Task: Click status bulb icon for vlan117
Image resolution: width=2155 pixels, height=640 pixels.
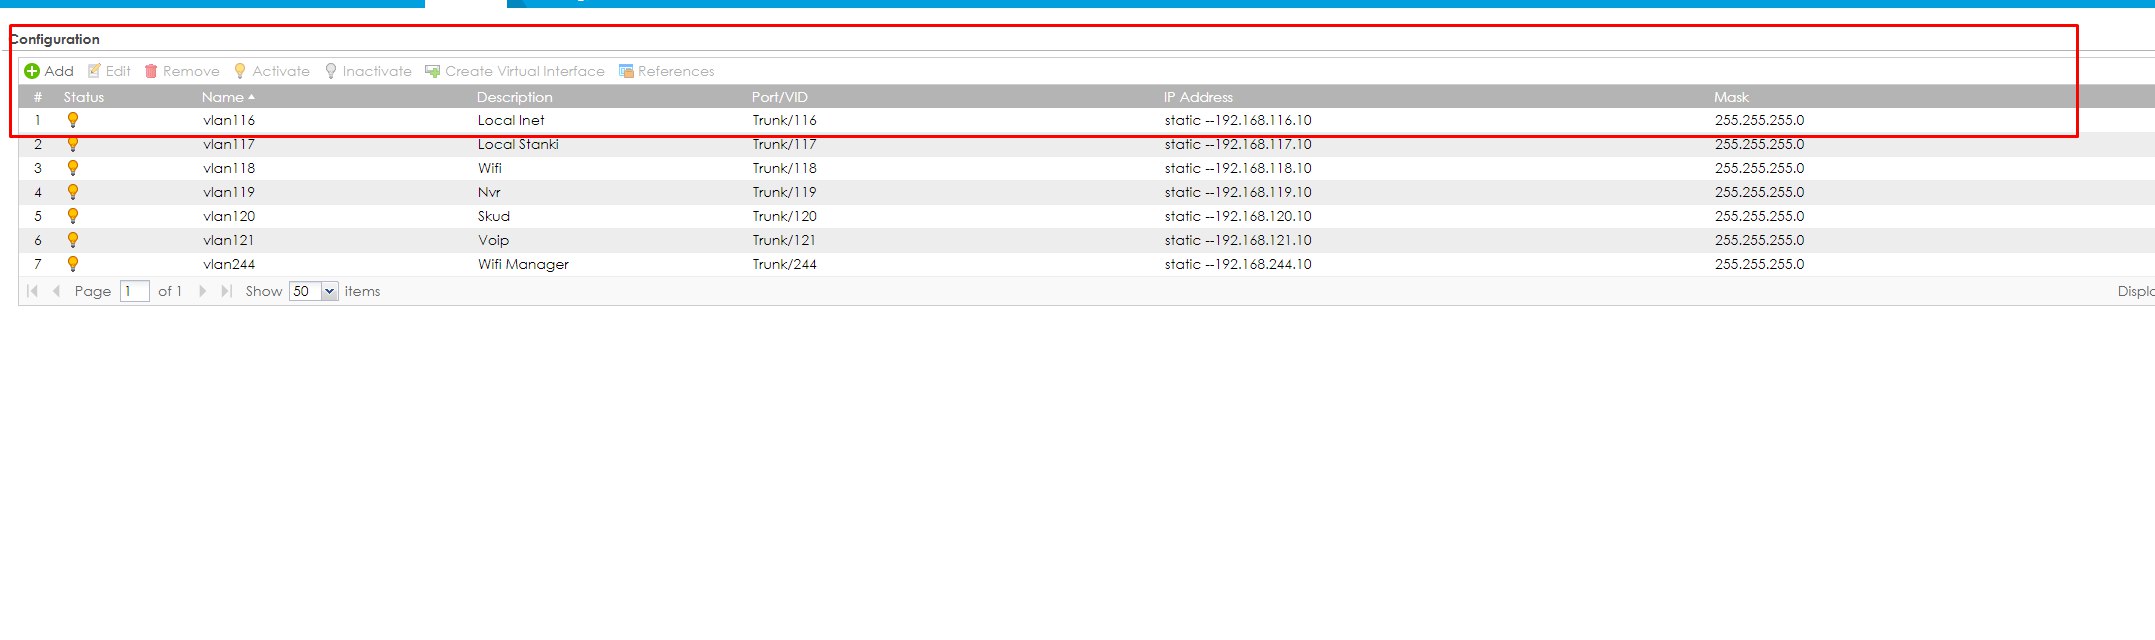Action: tap(73, 144)
